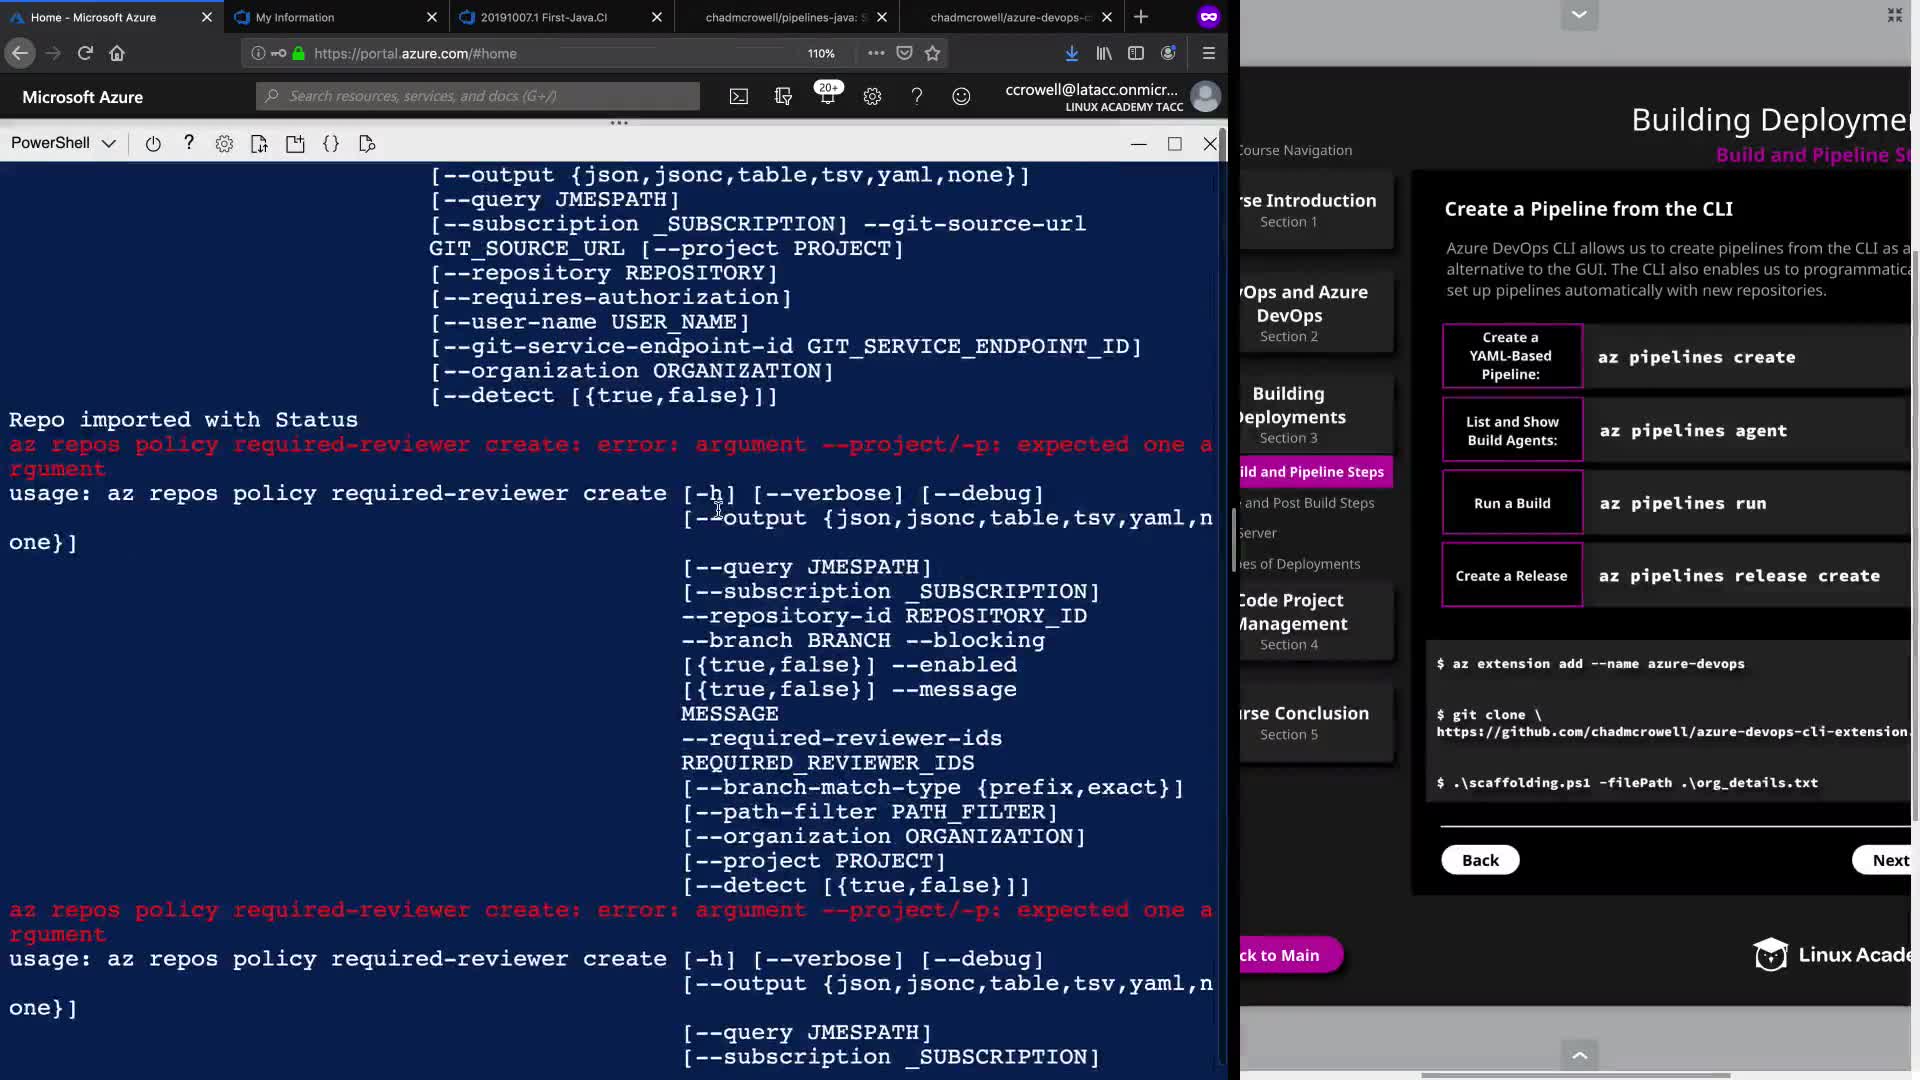Bookmark page with star icon
This screenshot has height=1080, width=1920.
click(933, 53)
